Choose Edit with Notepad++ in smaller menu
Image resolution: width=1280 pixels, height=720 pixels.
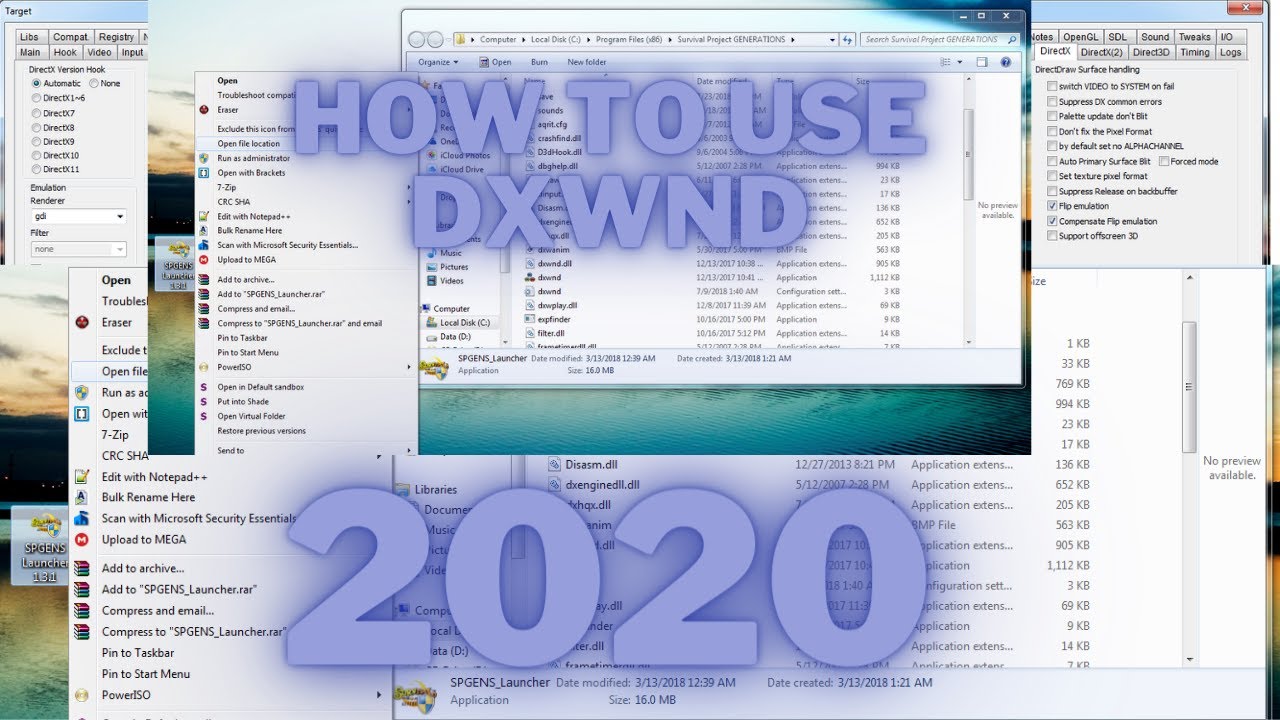point(254,216)
